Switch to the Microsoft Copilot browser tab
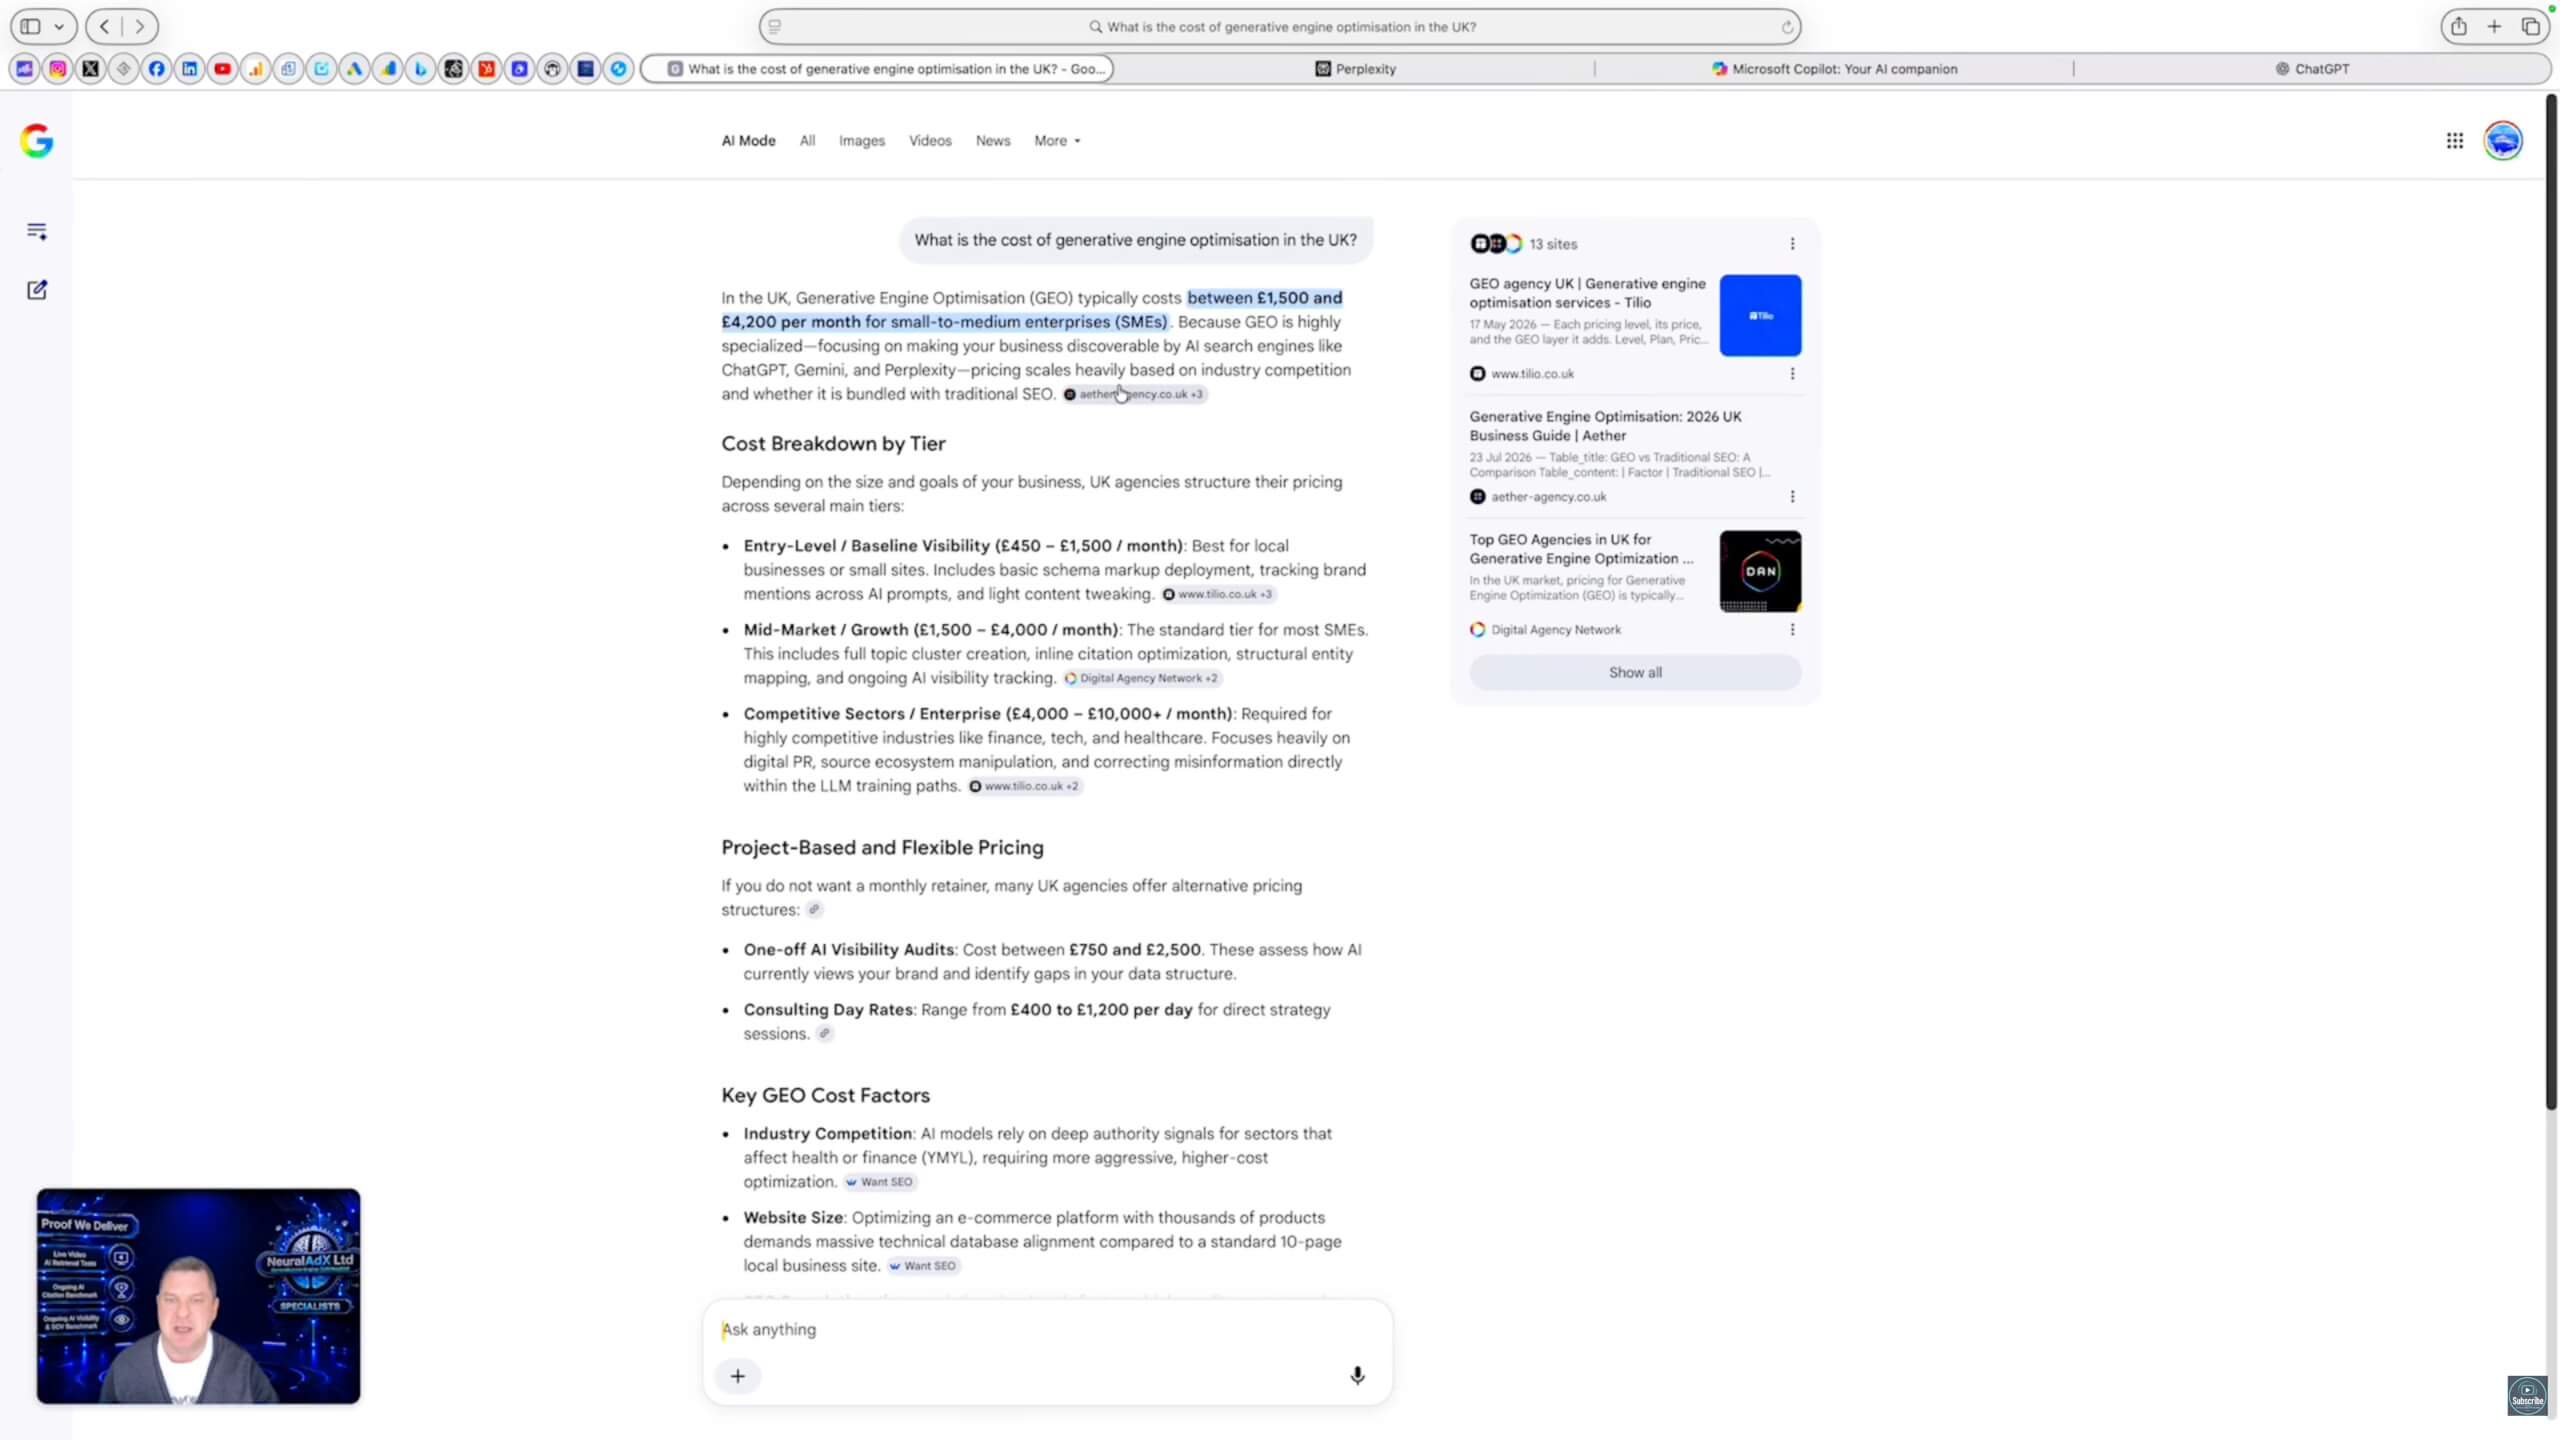Image resolution: width=2560 pixels, height=1440 pixels. [1834, 69]
